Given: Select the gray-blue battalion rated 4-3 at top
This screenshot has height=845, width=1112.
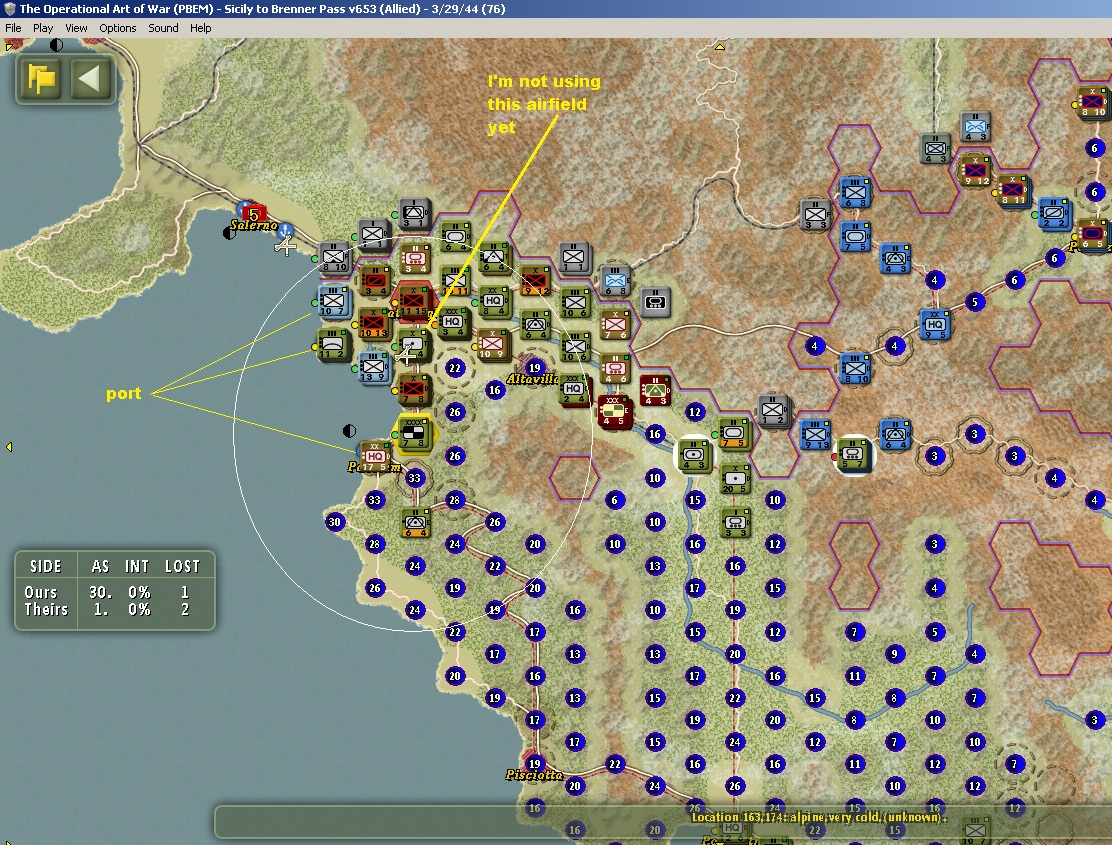Looking at the screenshot, I should click(975, 126).
